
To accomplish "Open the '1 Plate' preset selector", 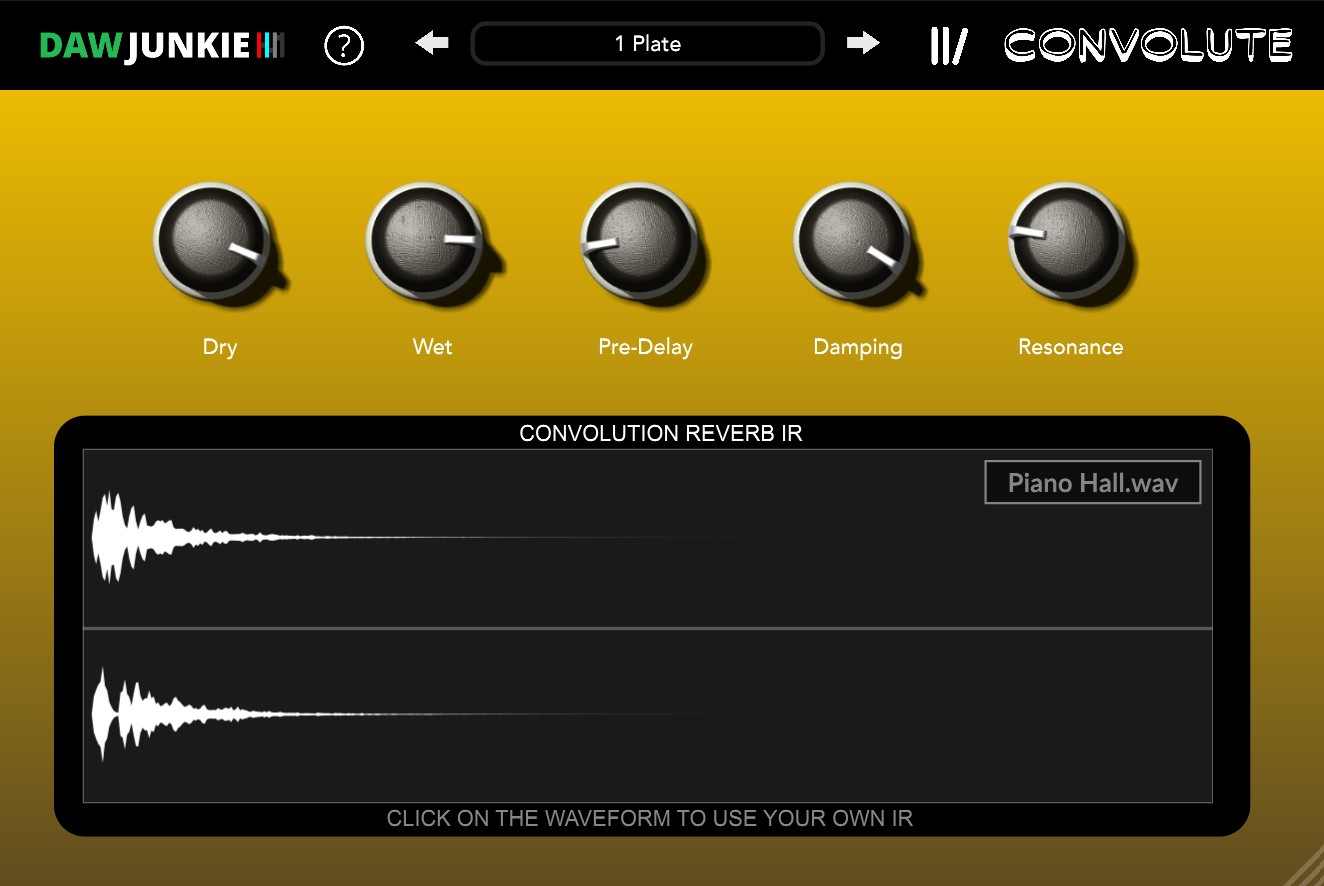I will (x=648, y=44).
